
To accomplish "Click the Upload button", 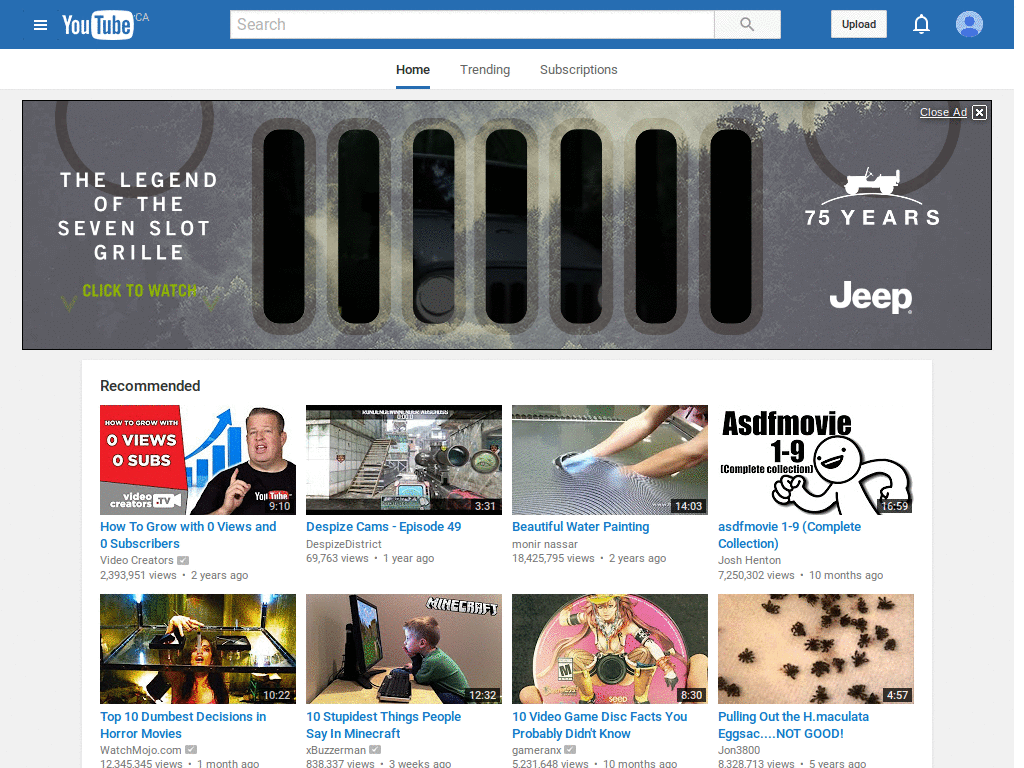I will (x=858, y=25).
